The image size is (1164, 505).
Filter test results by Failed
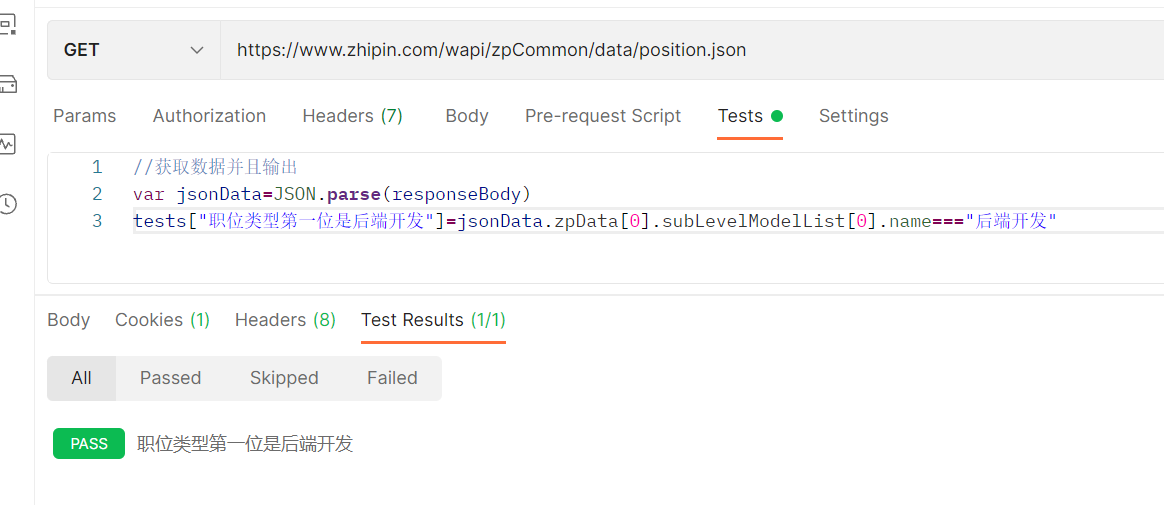pyautogui.click(x=392, y=378)
